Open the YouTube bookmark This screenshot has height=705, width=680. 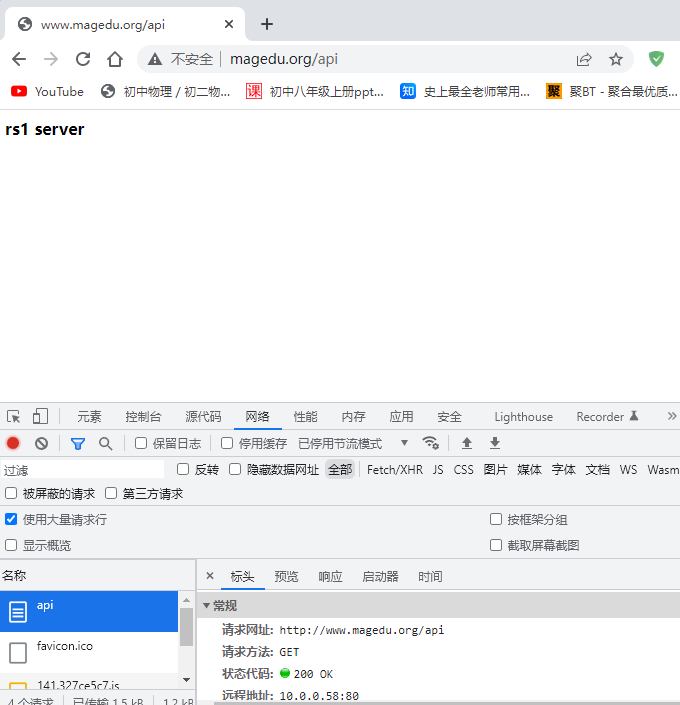(x=47, y=92)
